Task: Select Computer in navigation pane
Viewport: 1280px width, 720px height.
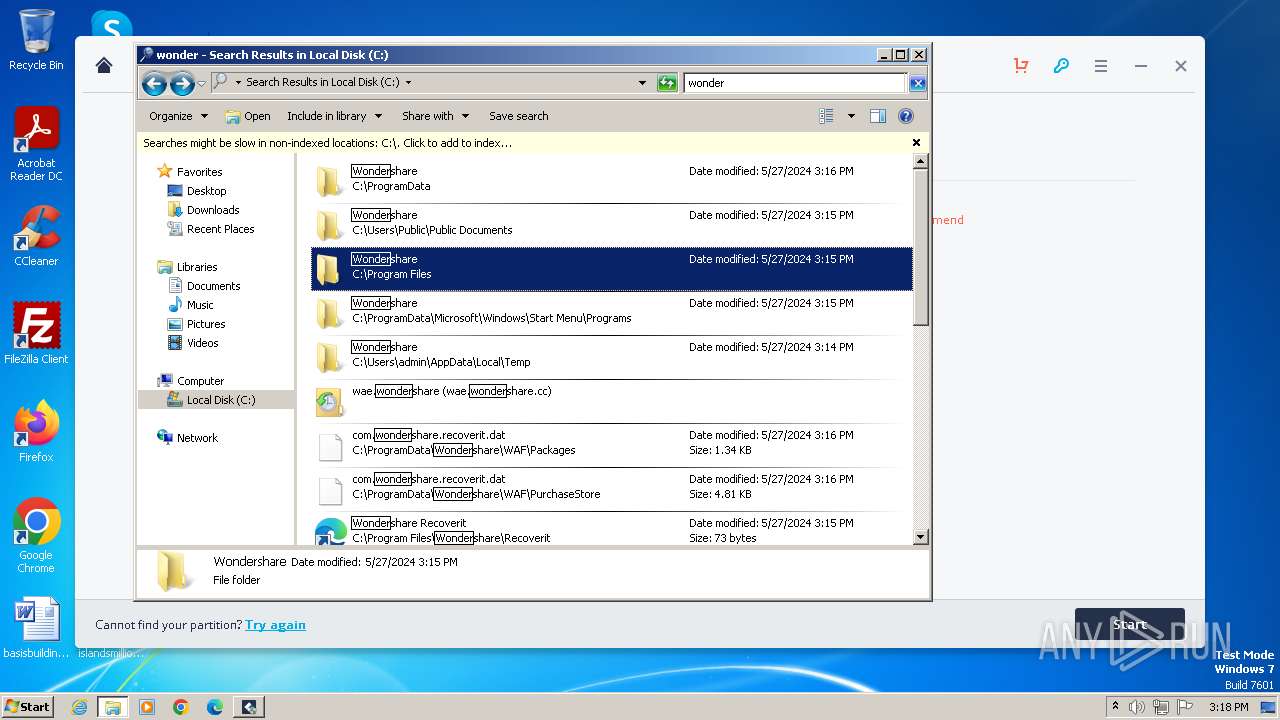Action: [x=200, y=381]
